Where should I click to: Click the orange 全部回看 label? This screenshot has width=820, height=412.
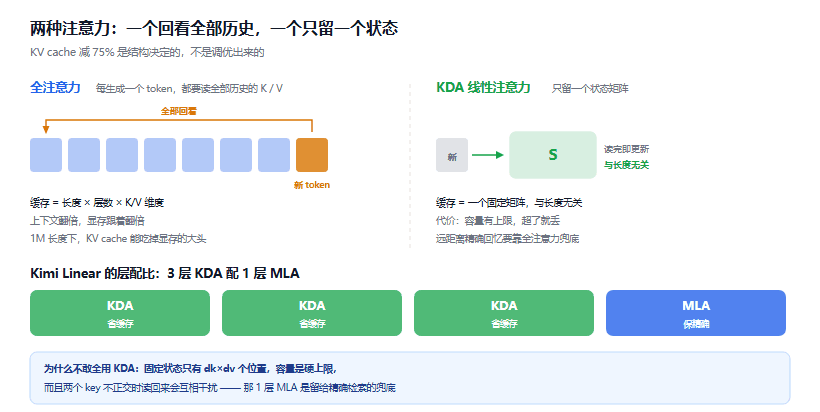pos(178,111)
